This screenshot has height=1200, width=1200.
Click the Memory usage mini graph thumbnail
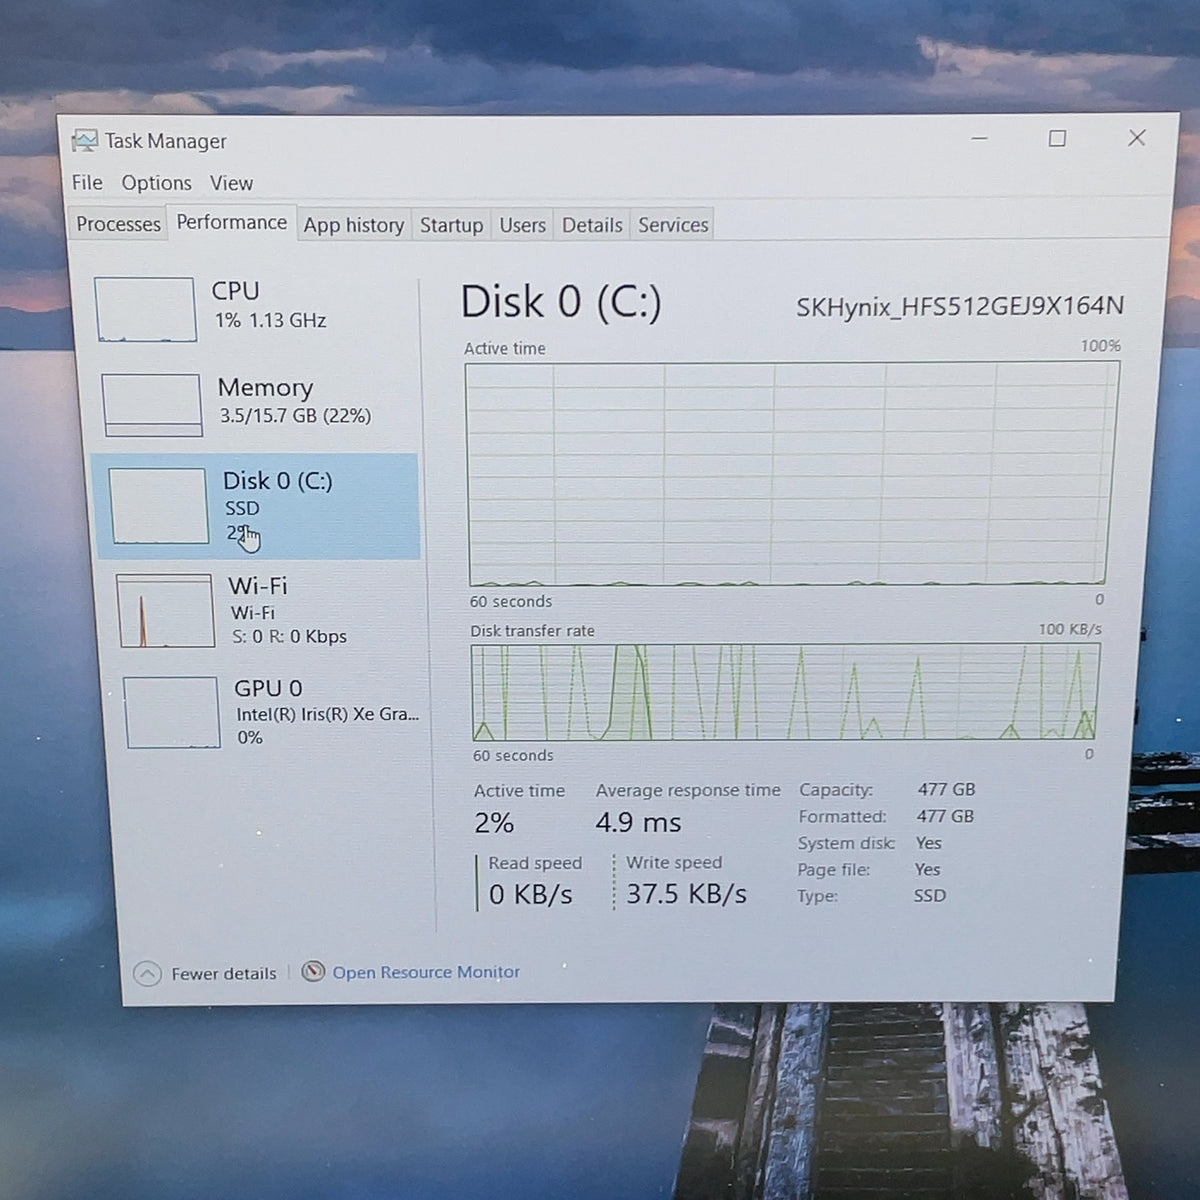[152, 405]
